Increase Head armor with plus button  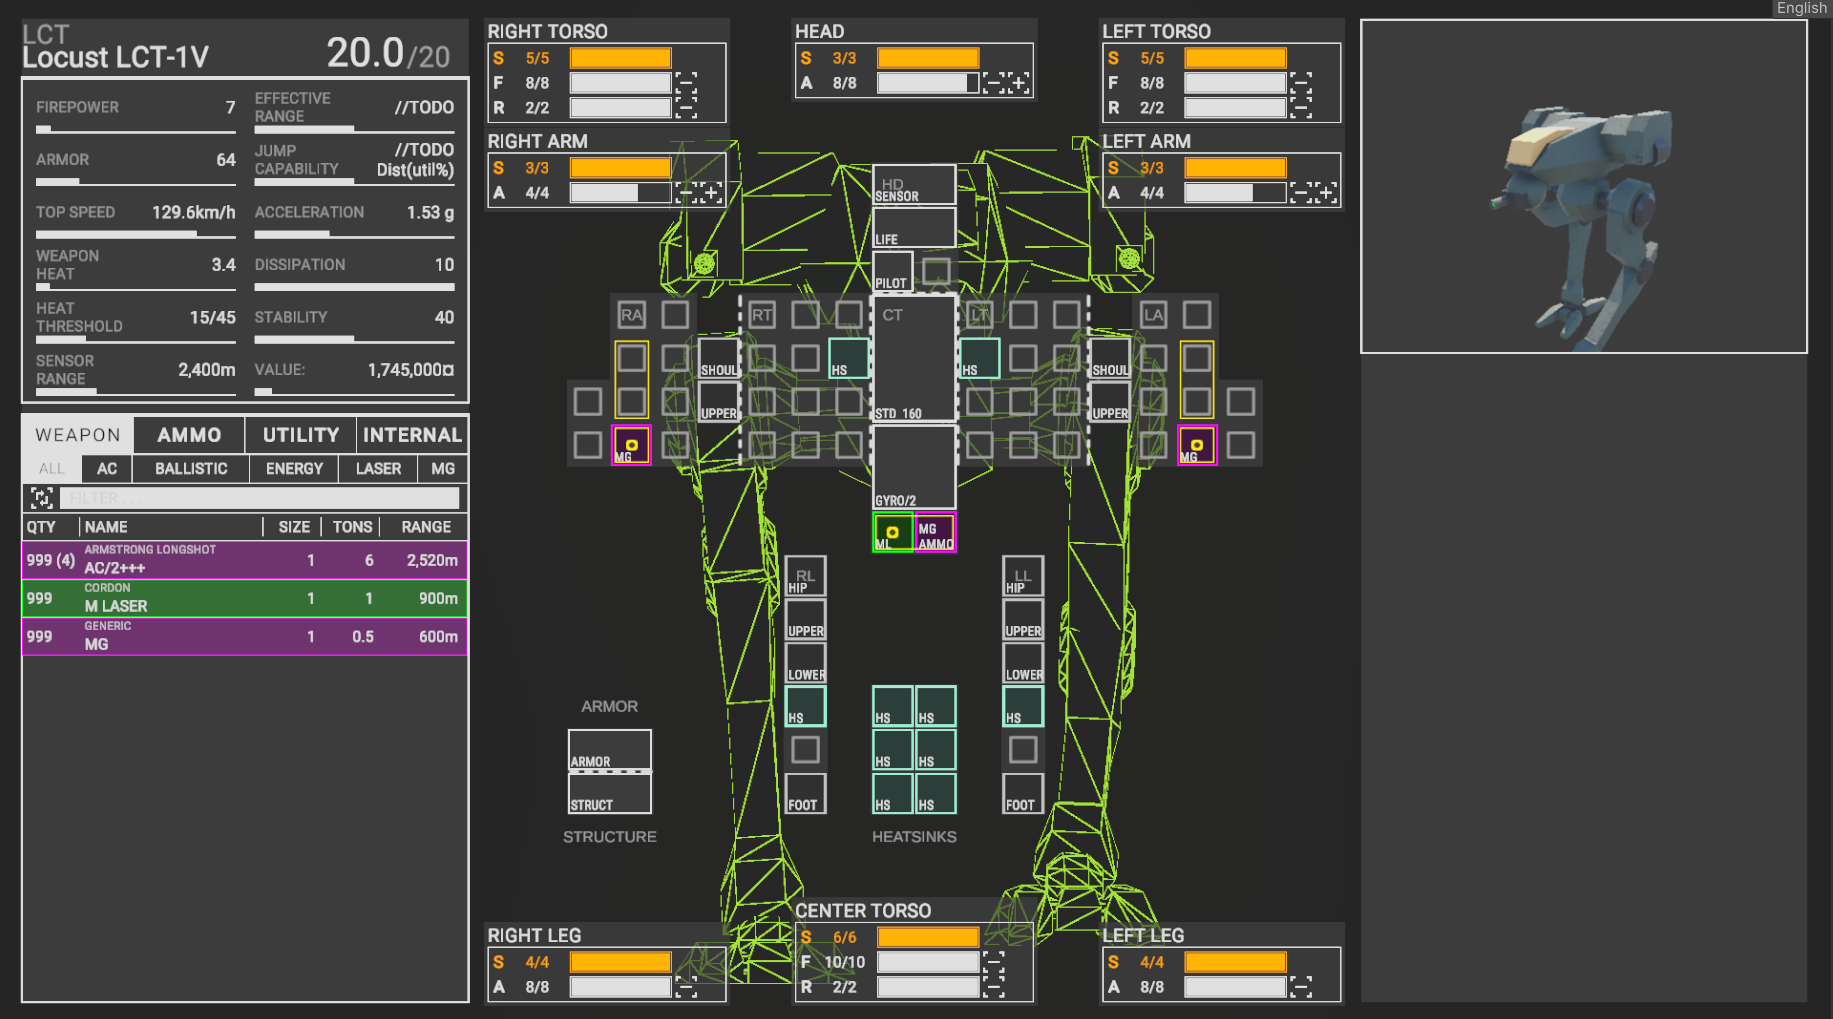pos(1019,83)
